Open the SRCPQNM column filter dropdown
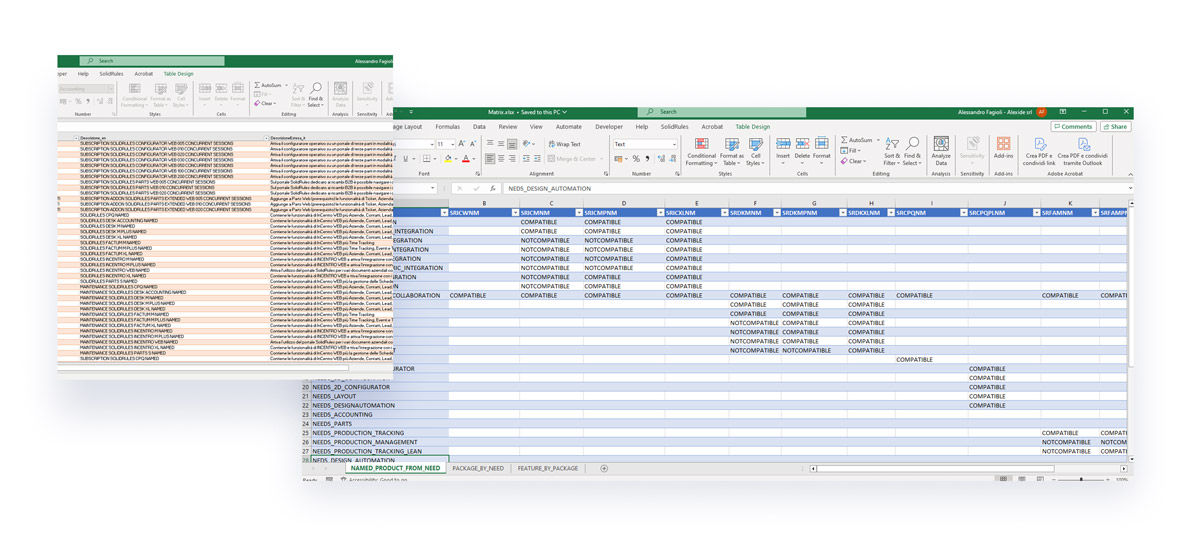The width and height of the screenshot is (1200, 539). [x=963, y=213]
